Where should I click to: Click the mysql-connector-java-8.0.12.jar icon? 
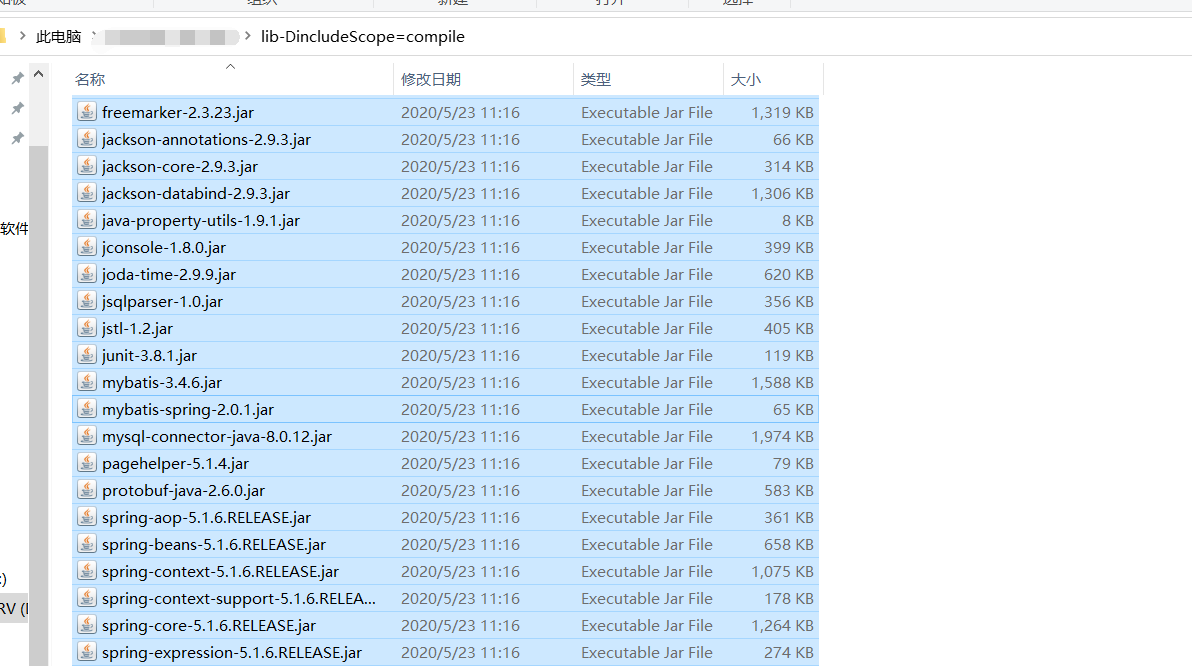87,436
